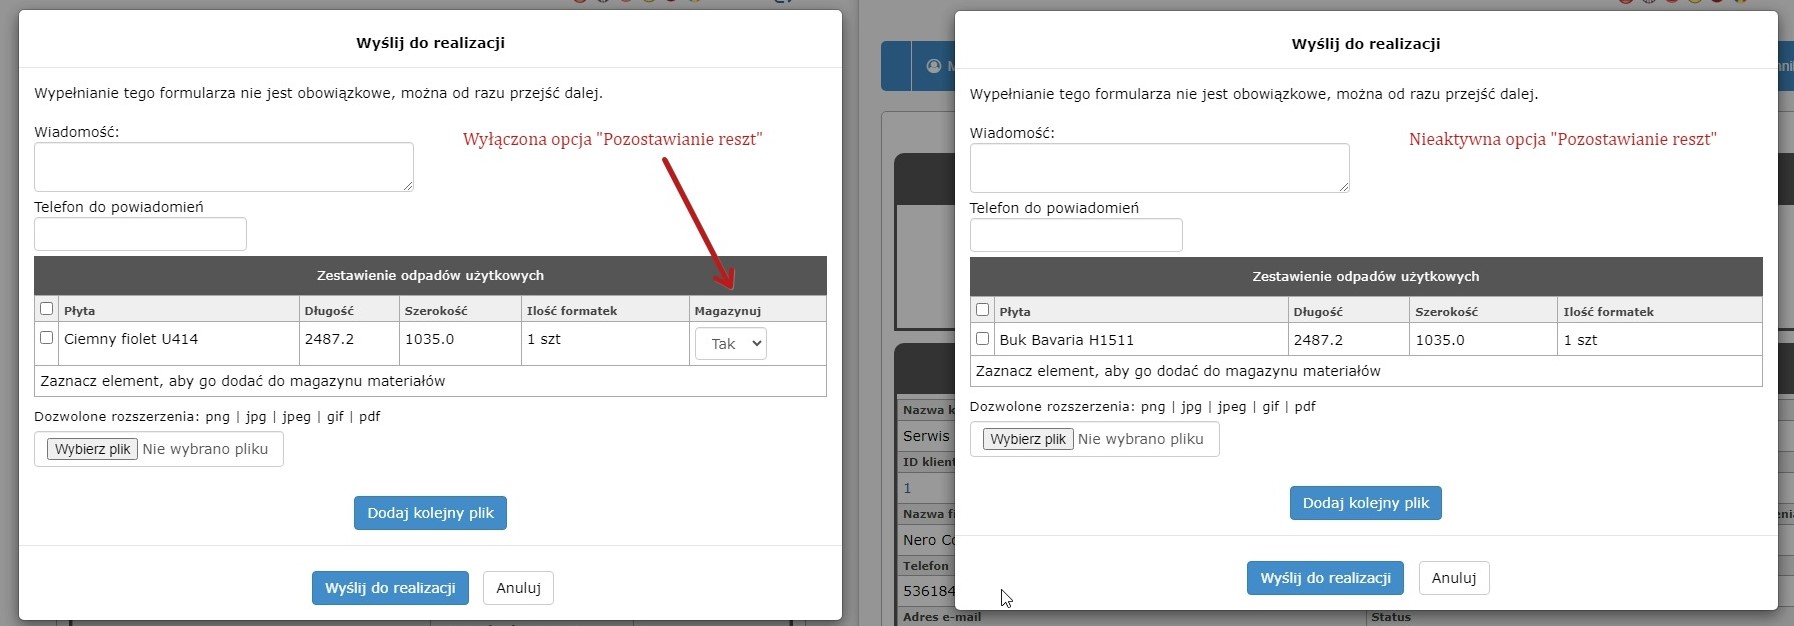Tick the checkbox beside Ciemny fiolet U414
The width and height of the screenshot is (1794, 626).
[46, 338]
